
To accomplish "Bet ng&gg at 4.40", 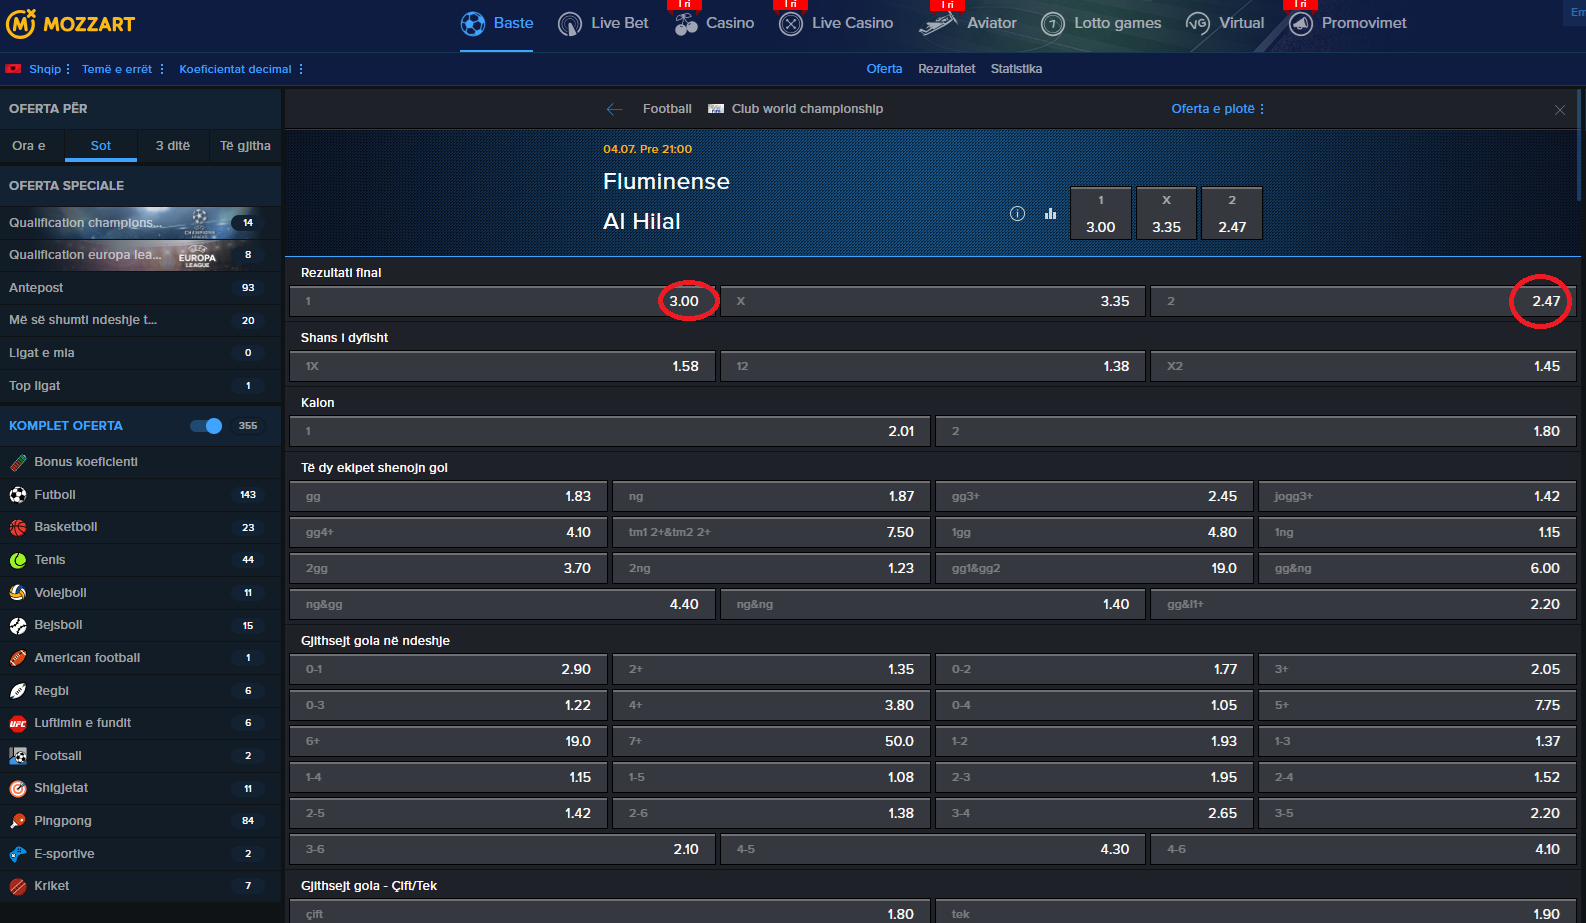I will (x=502, y=604).
